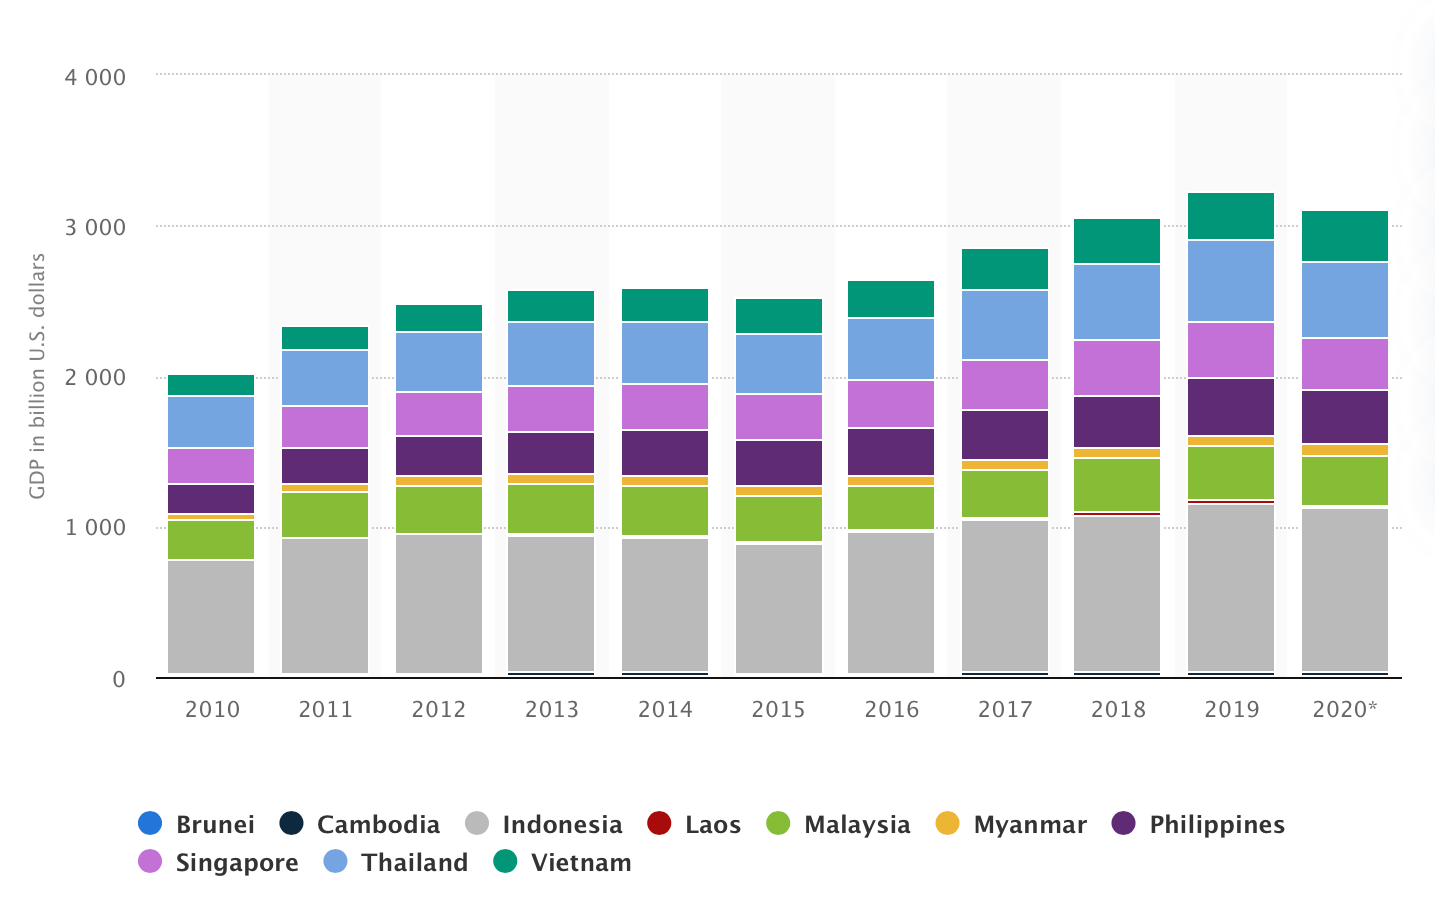Viewport: 1435px width, 913px height.
Task: Select the Myanmar segment of the 2017 bar
Action: coord(1005,465)
